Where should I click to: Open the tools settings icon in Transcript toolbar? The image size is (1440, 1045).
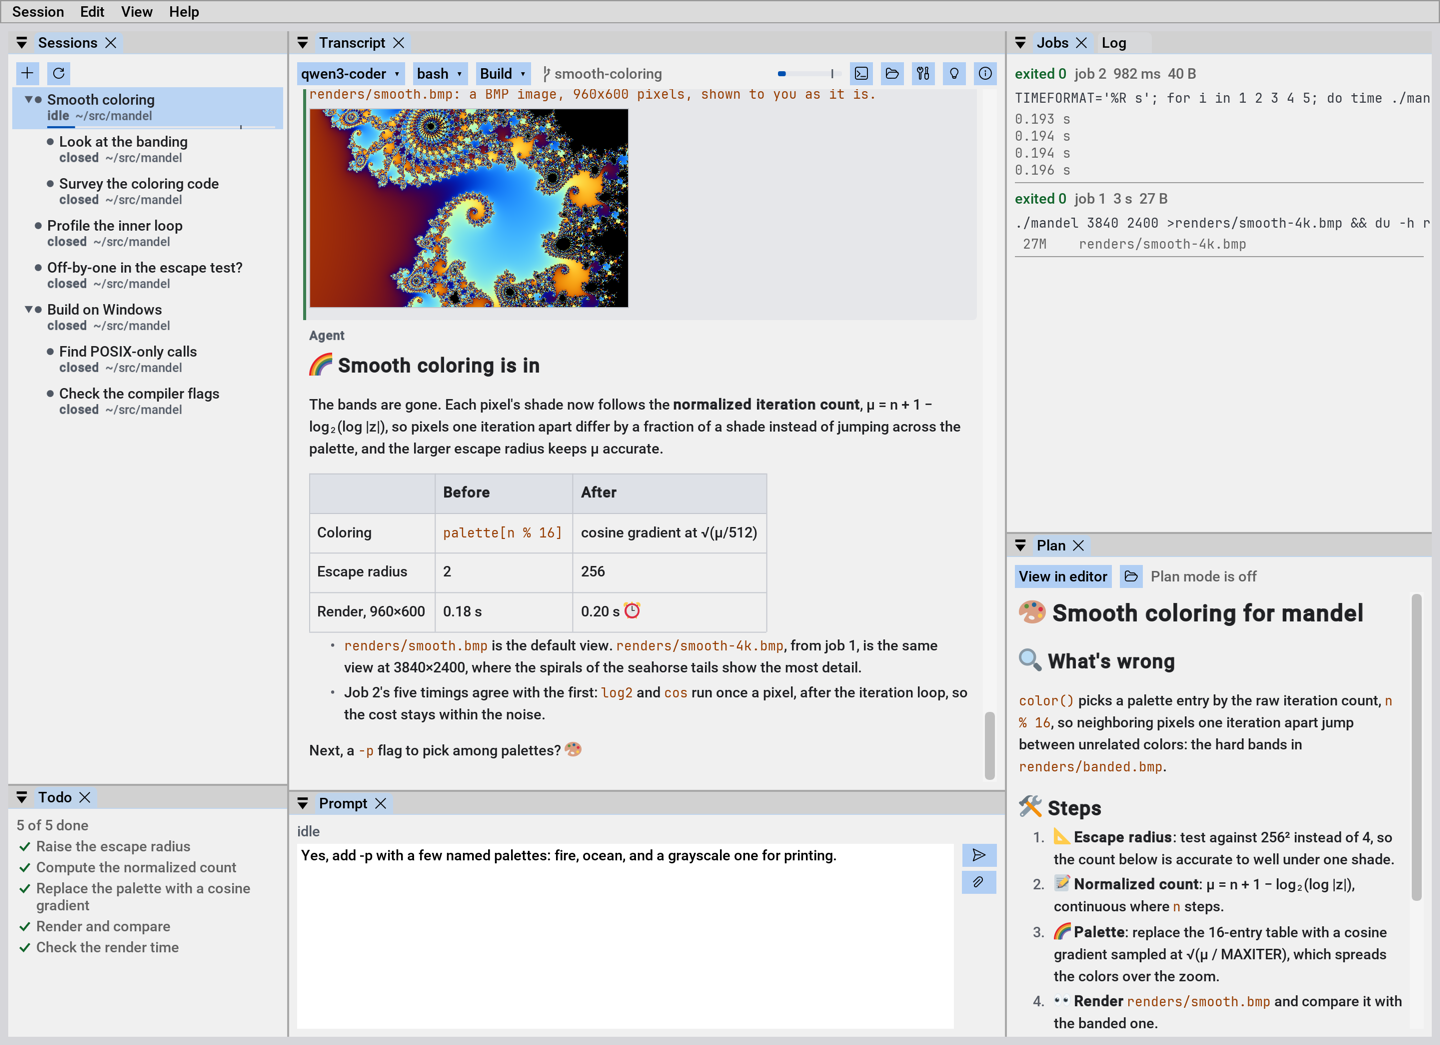(x=923, y=73)
